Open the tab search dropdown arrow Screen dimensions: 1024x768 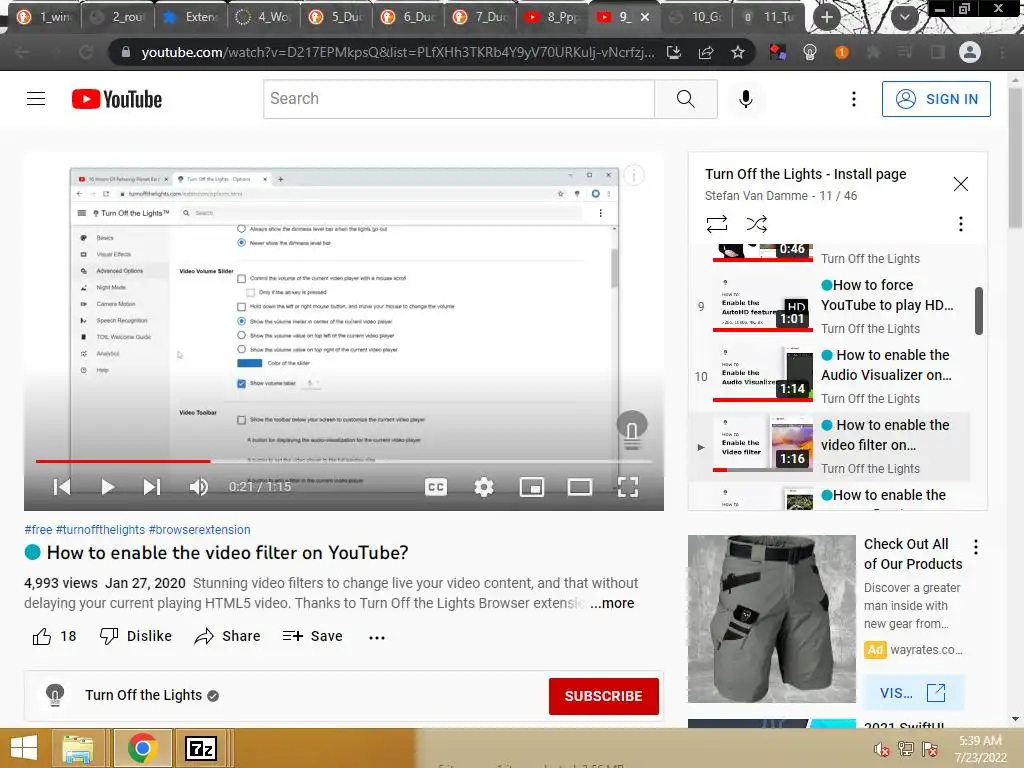904,17
